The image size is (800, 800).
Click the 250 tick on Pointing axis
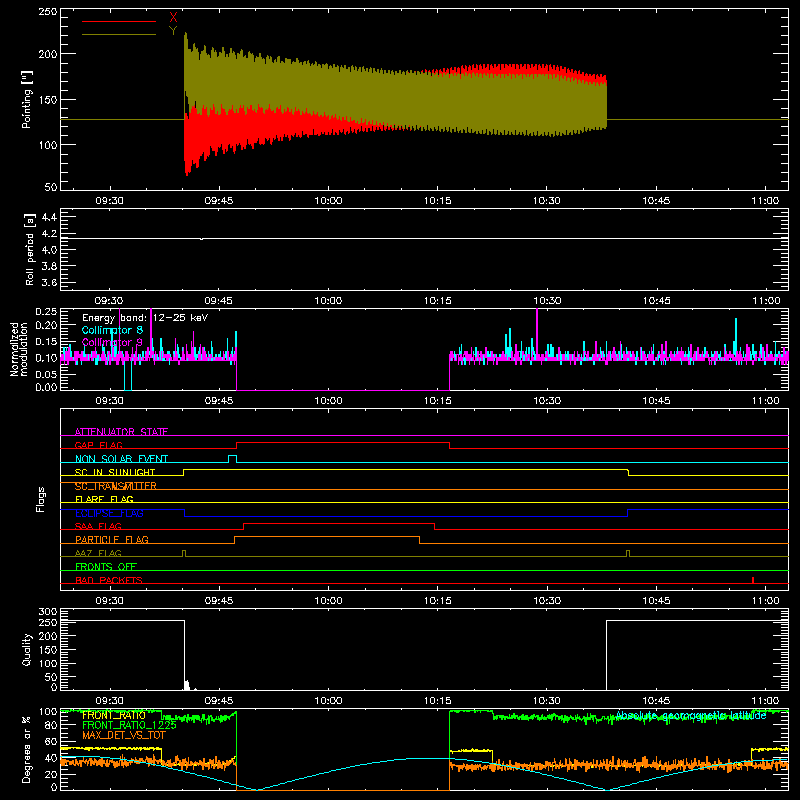(x=48, y=12)
